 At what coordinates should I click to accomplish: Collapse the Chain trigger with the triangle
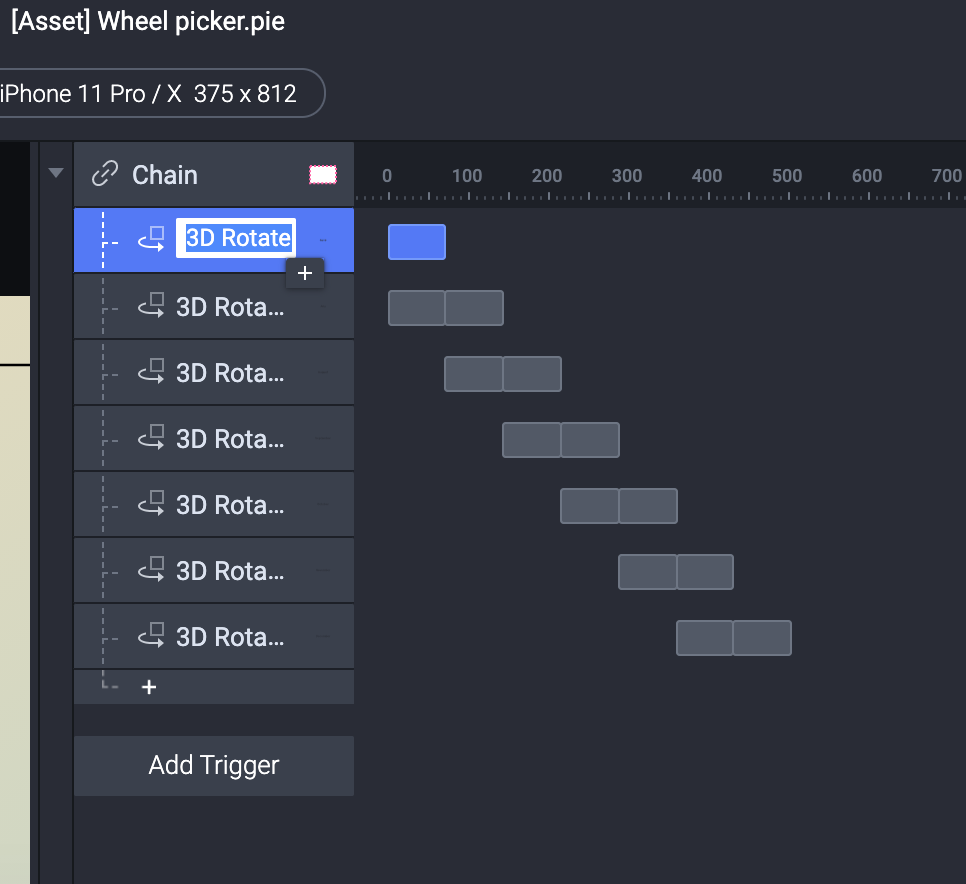pos(56,173)
